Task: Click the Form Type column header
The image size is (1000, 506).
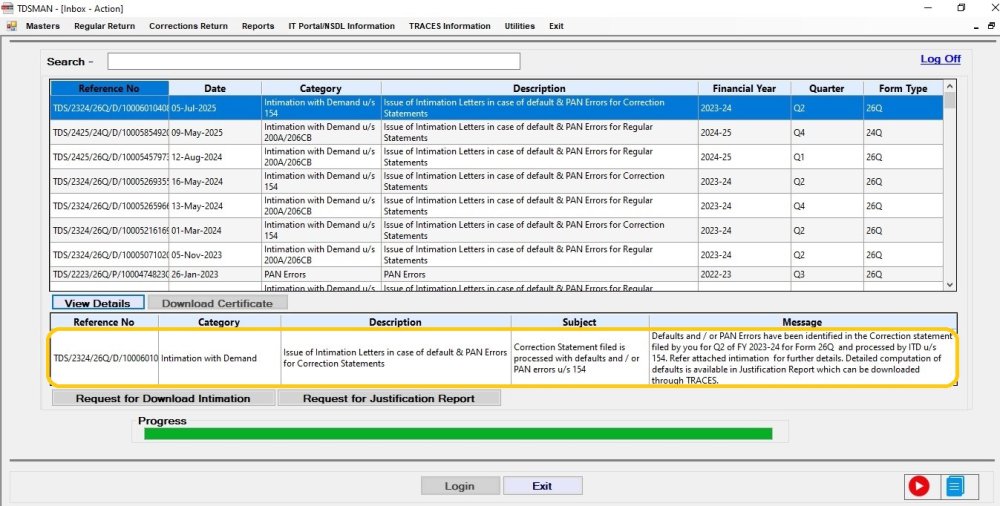Action: tap(903, 88)
